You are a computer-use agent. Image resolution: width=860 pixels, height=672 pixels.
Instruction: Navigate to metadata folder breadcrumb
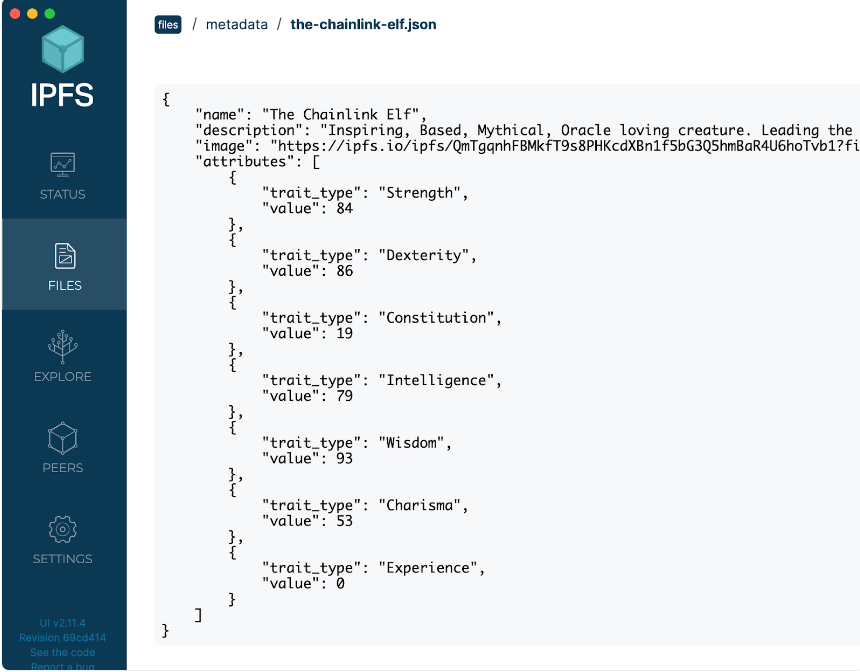[x=237, y=25]
